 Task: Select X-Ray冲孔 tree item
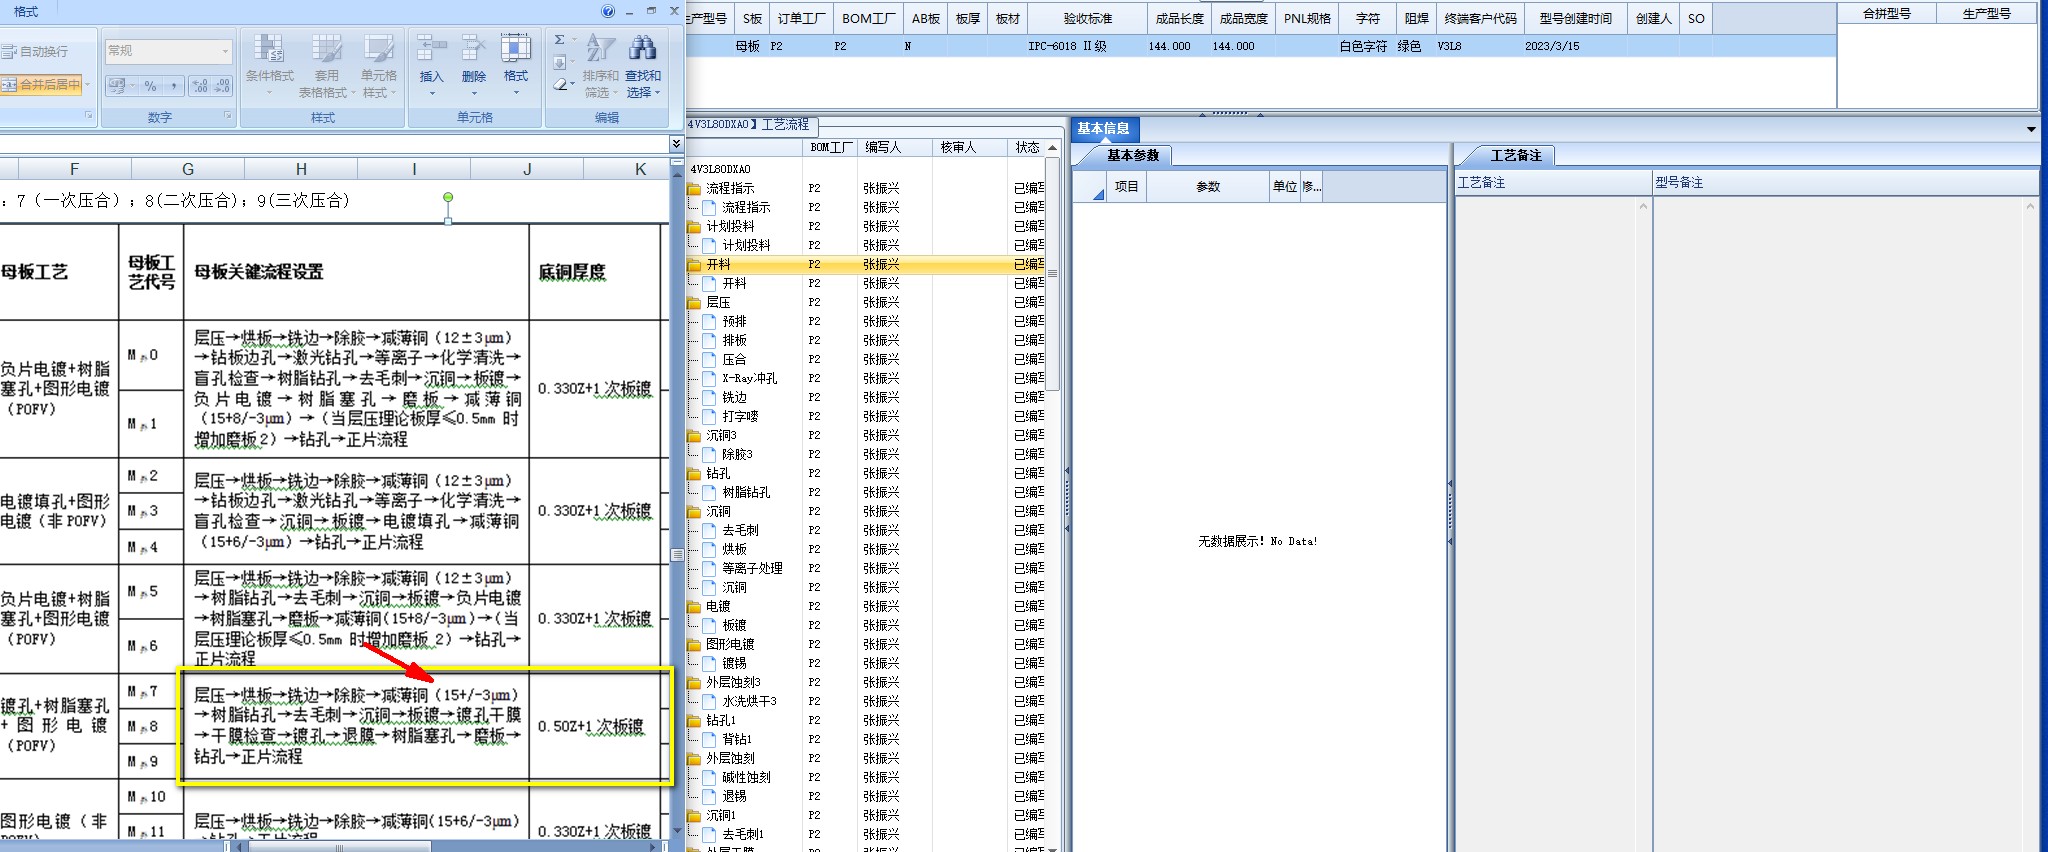click(x=749, y=378)
